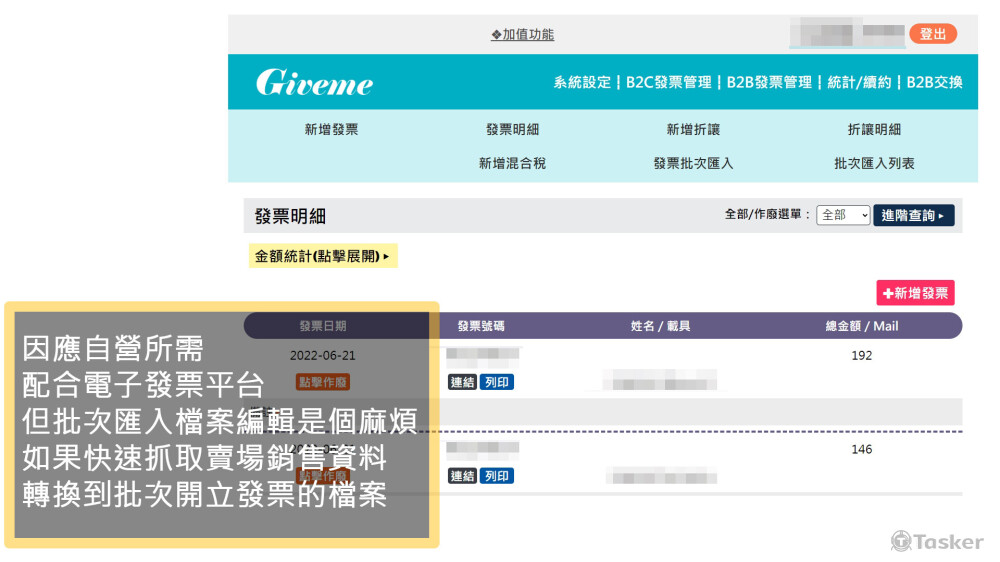Viewport: 1000px width, 562px height.
Task: Open the 全部/作廢 filter dropdown
Action: tap(843, 216)
